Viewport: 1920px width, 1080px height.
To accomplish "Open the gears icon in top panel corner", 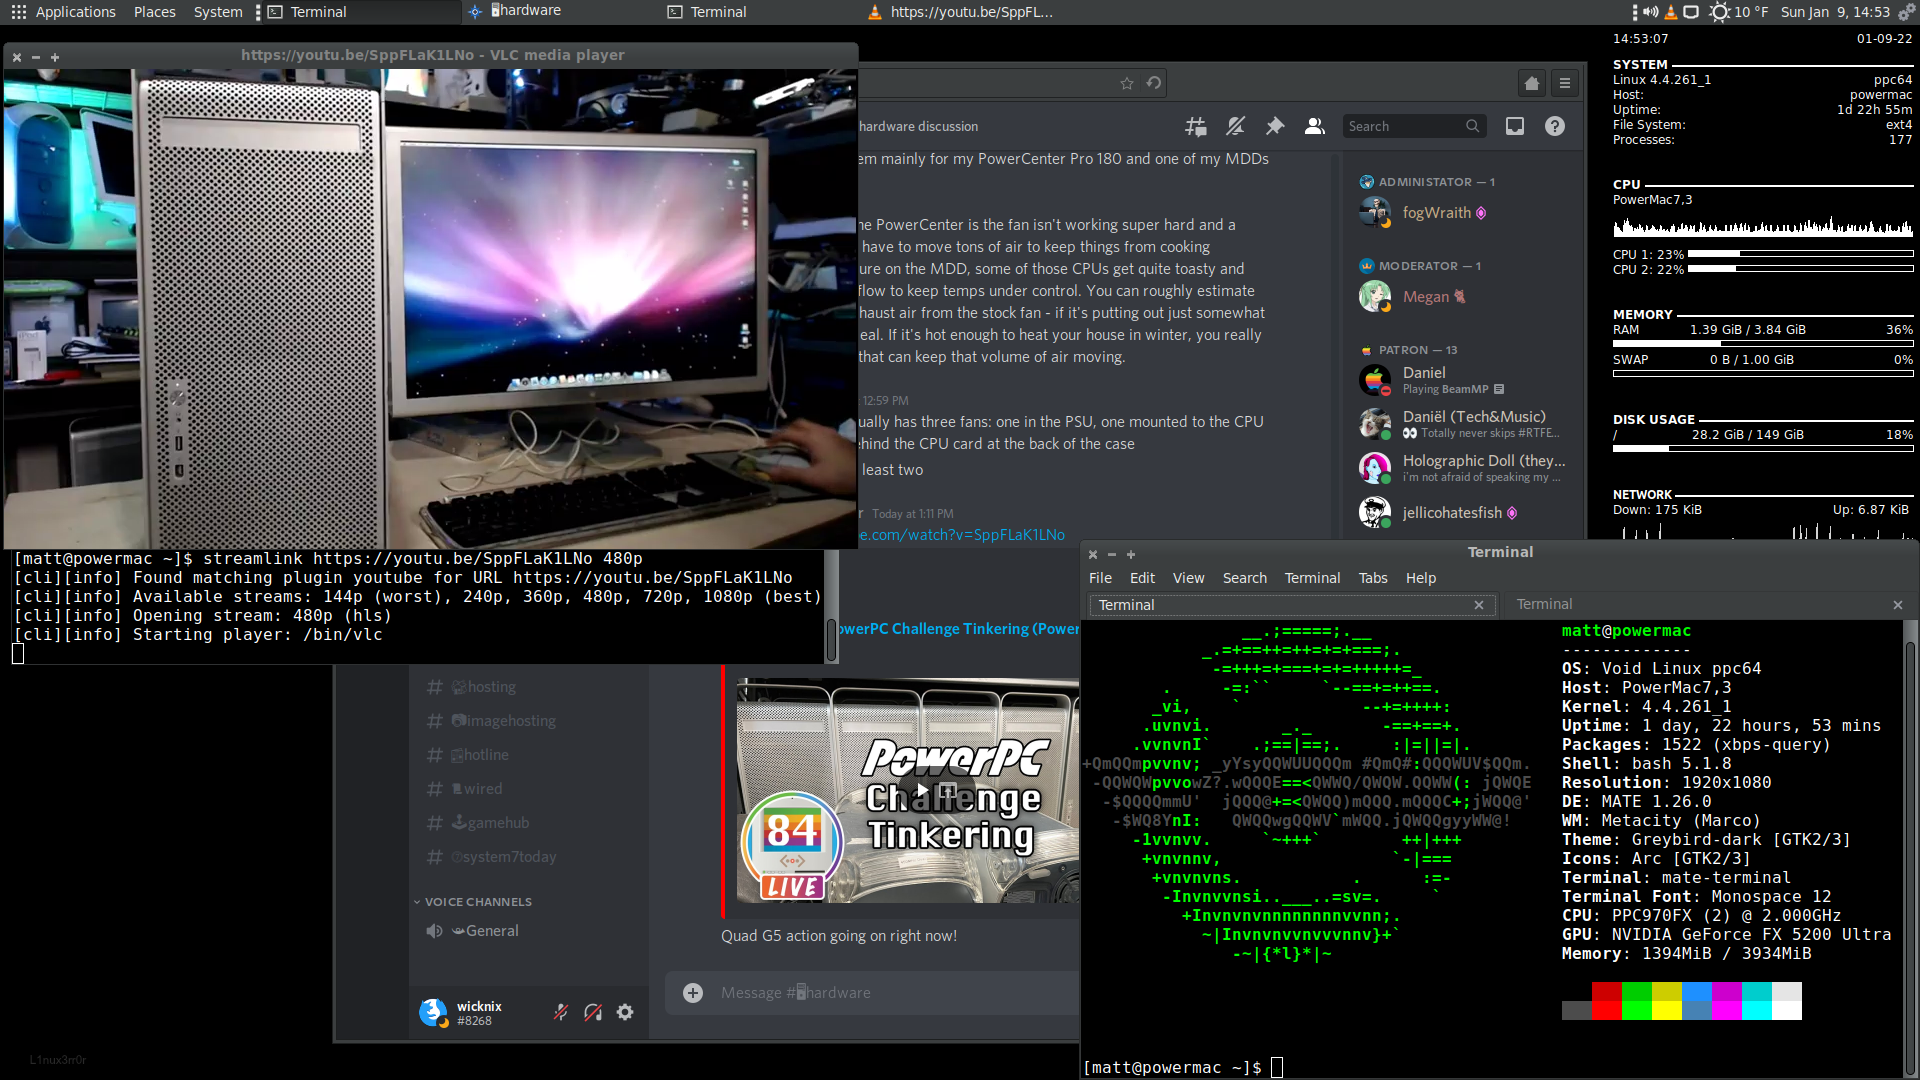I will tap(1906, 12).
